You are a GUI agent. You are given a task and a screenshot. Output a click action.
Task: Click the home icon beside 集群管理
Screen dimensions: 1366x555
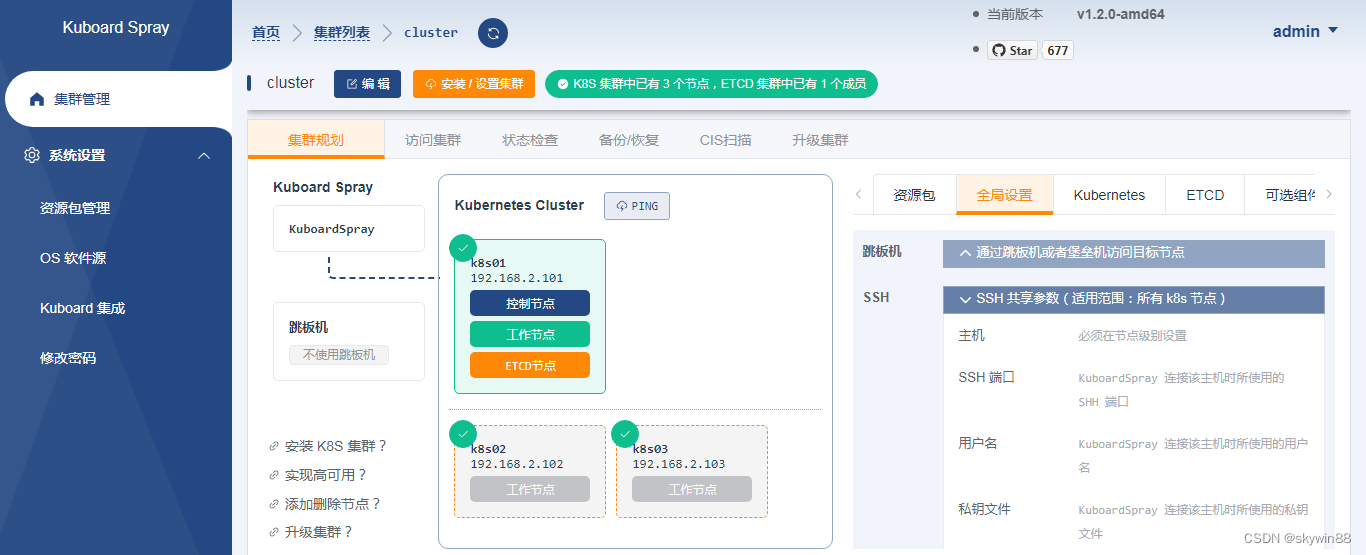[x=37, y=99]
